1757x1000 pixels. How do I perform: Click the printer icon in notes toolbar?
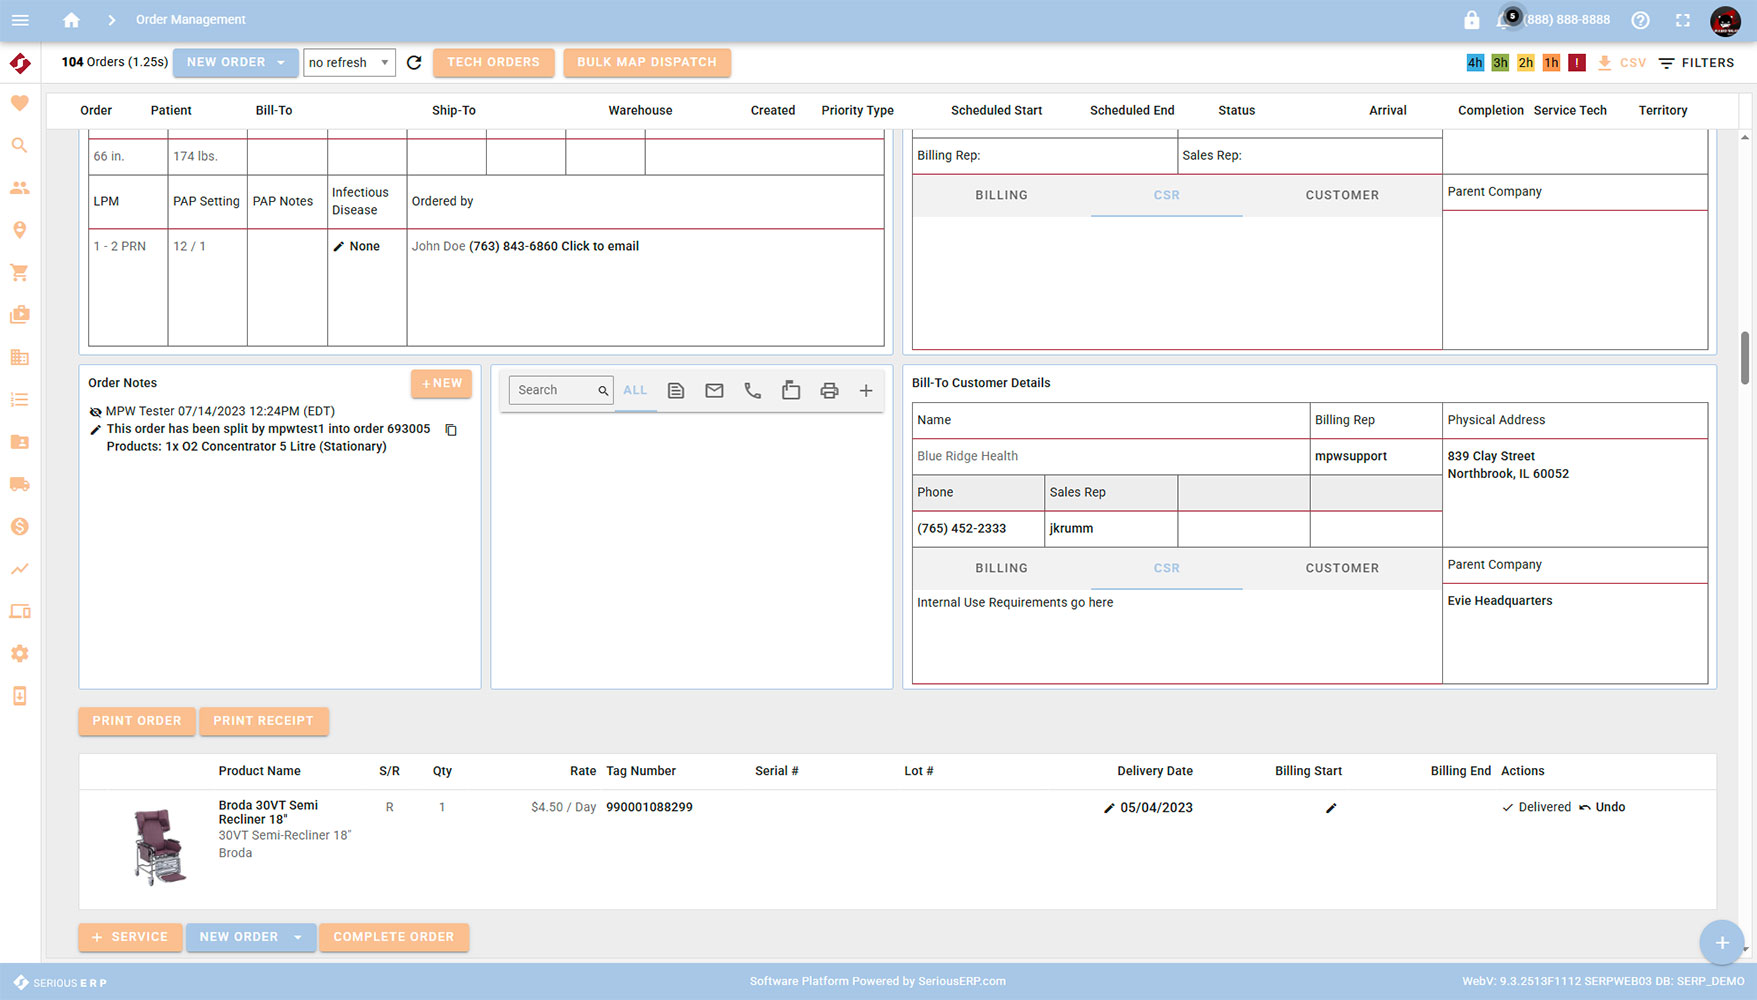coord(829,391)
